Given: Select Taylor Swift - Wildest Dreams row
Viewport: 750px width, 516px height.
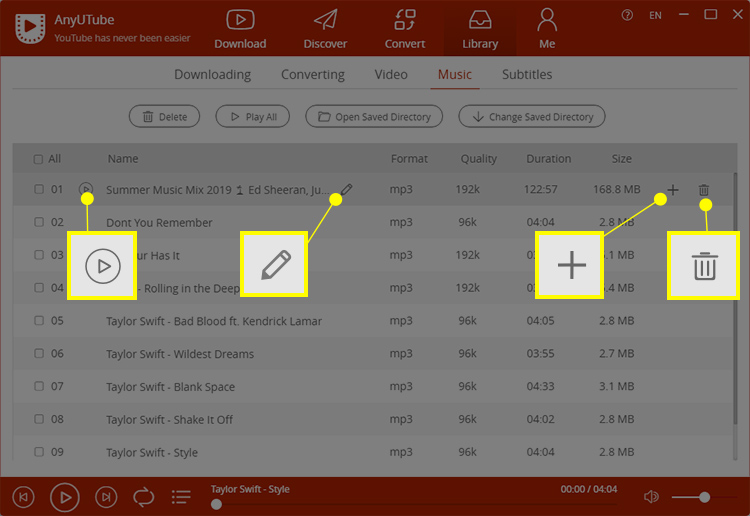Looking at the screenshot, I should click(x=374, y=354).
